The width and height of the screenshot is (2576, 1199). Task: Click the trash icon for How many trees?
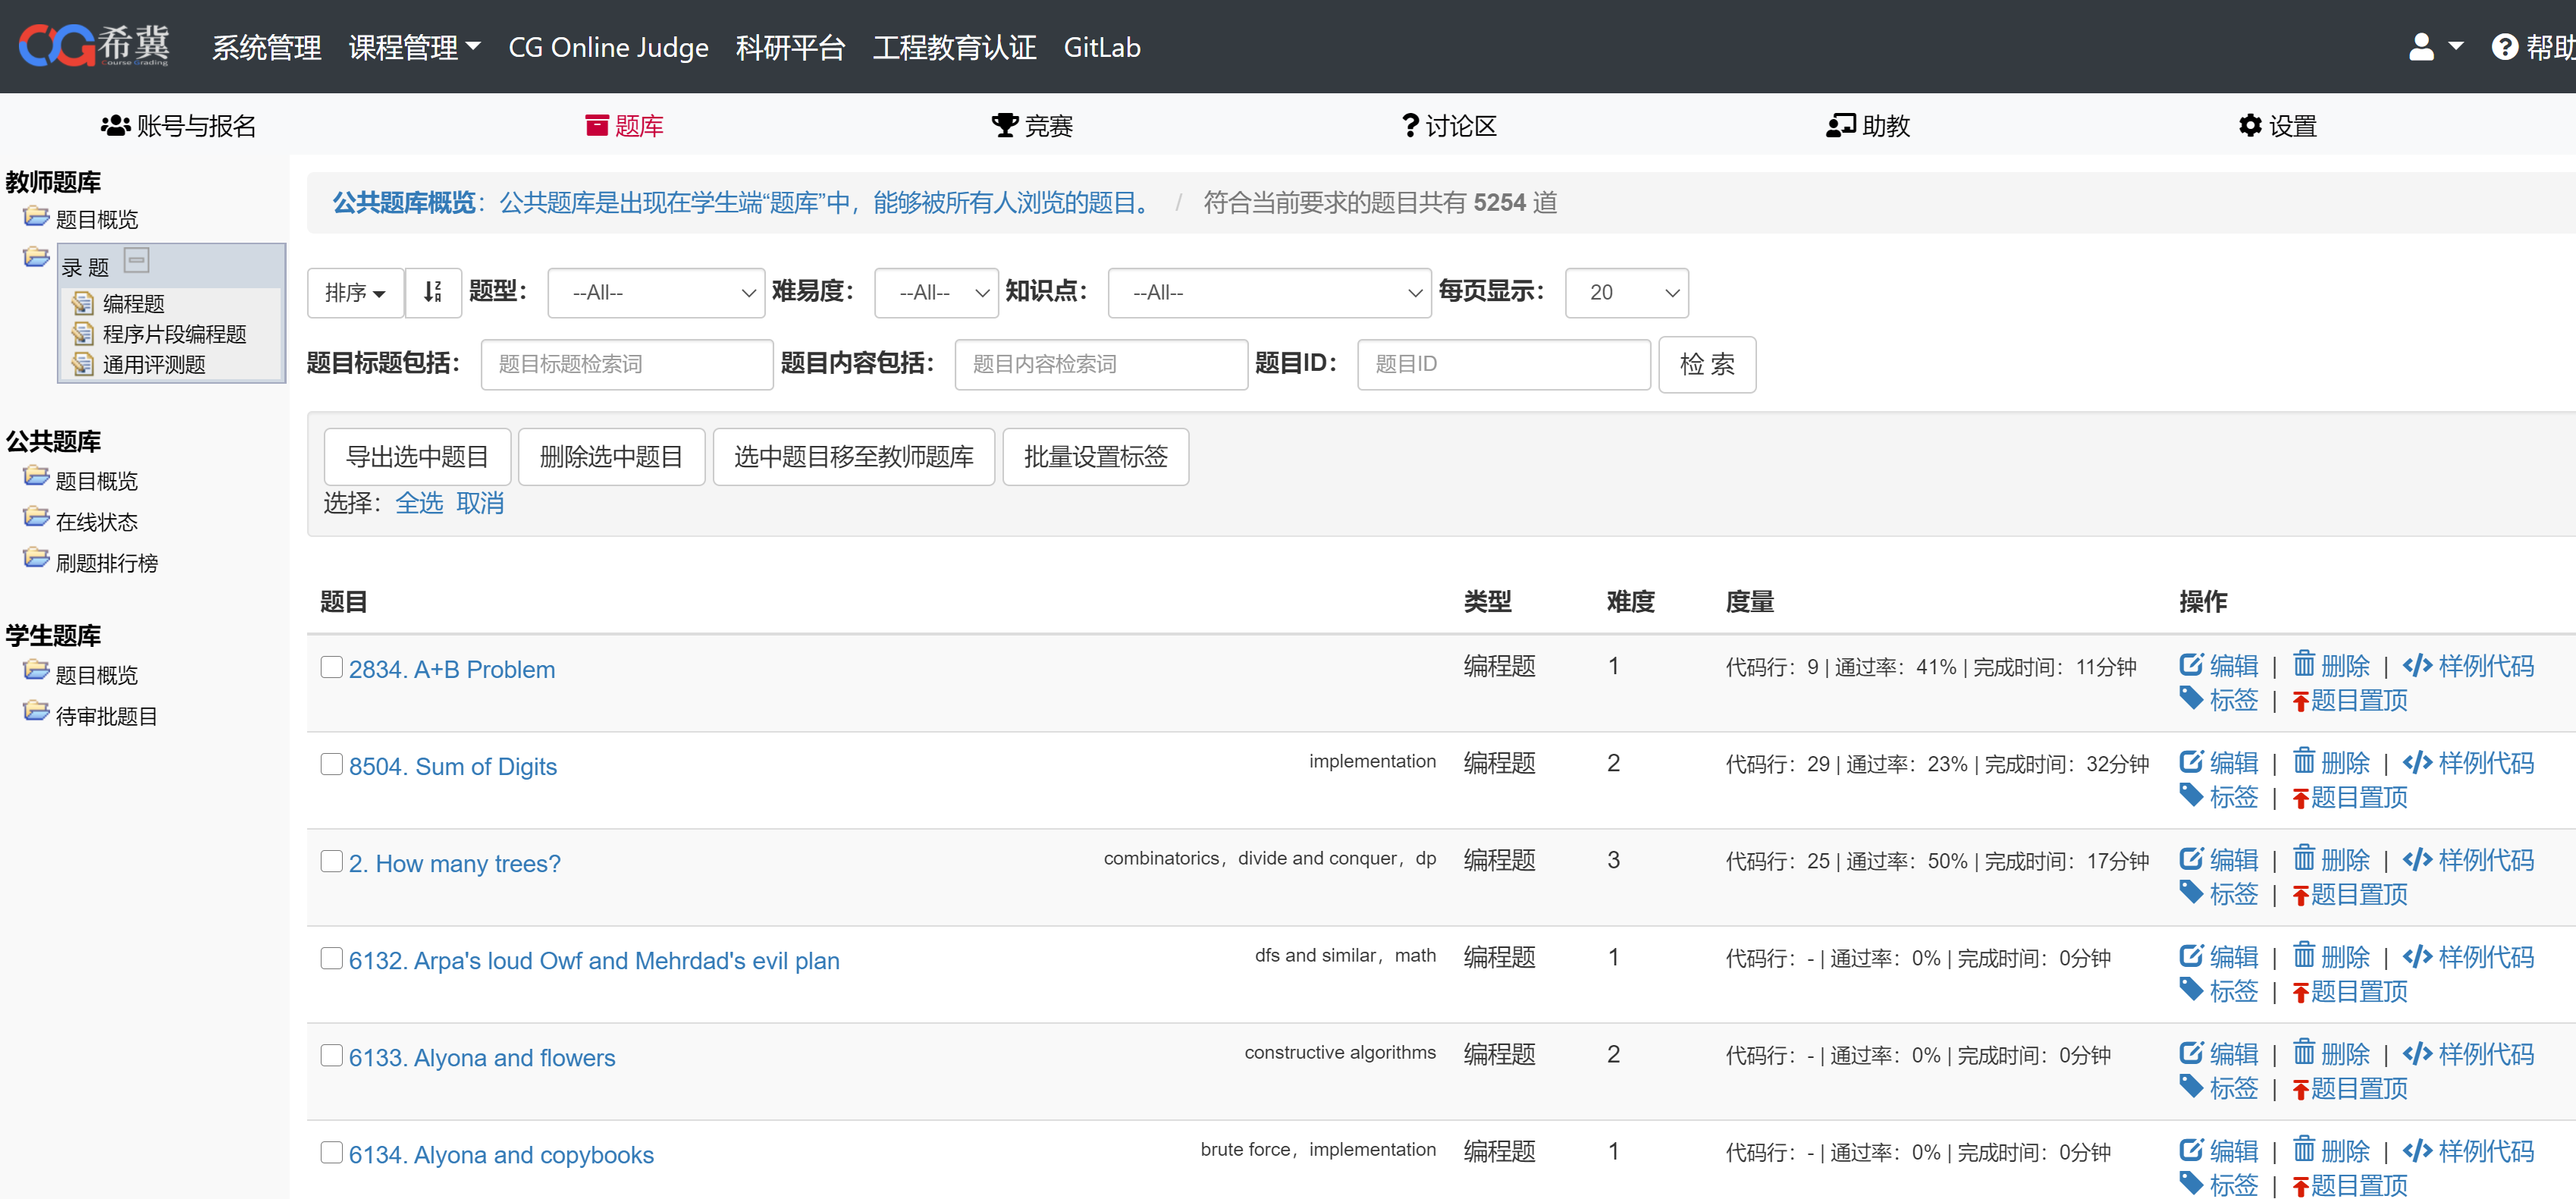point(2304,858)
